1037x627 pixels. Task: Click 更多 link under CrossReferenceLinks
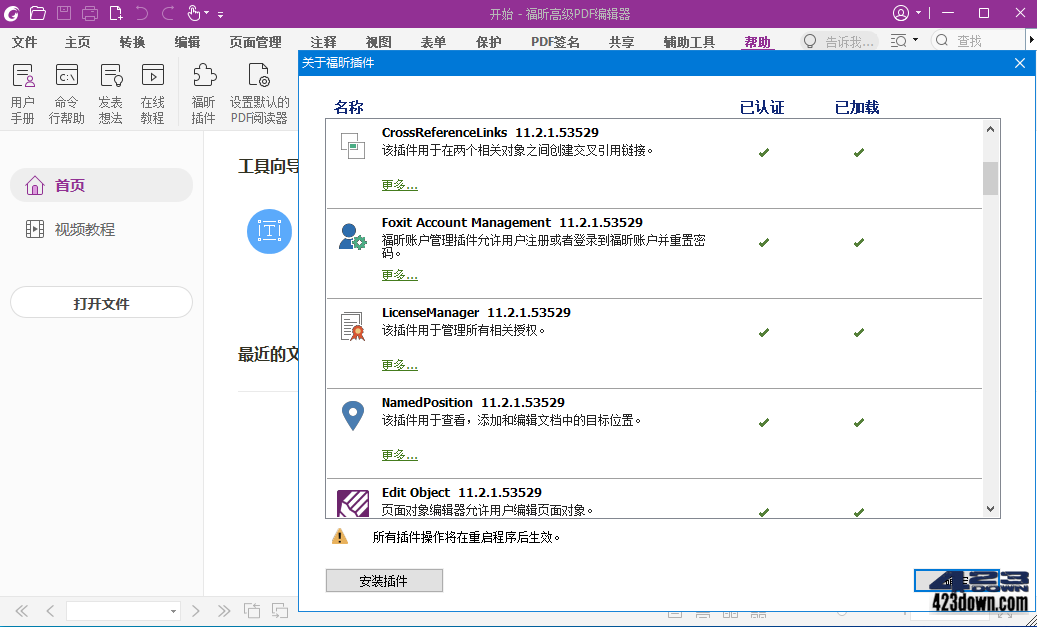click(399, 185)
